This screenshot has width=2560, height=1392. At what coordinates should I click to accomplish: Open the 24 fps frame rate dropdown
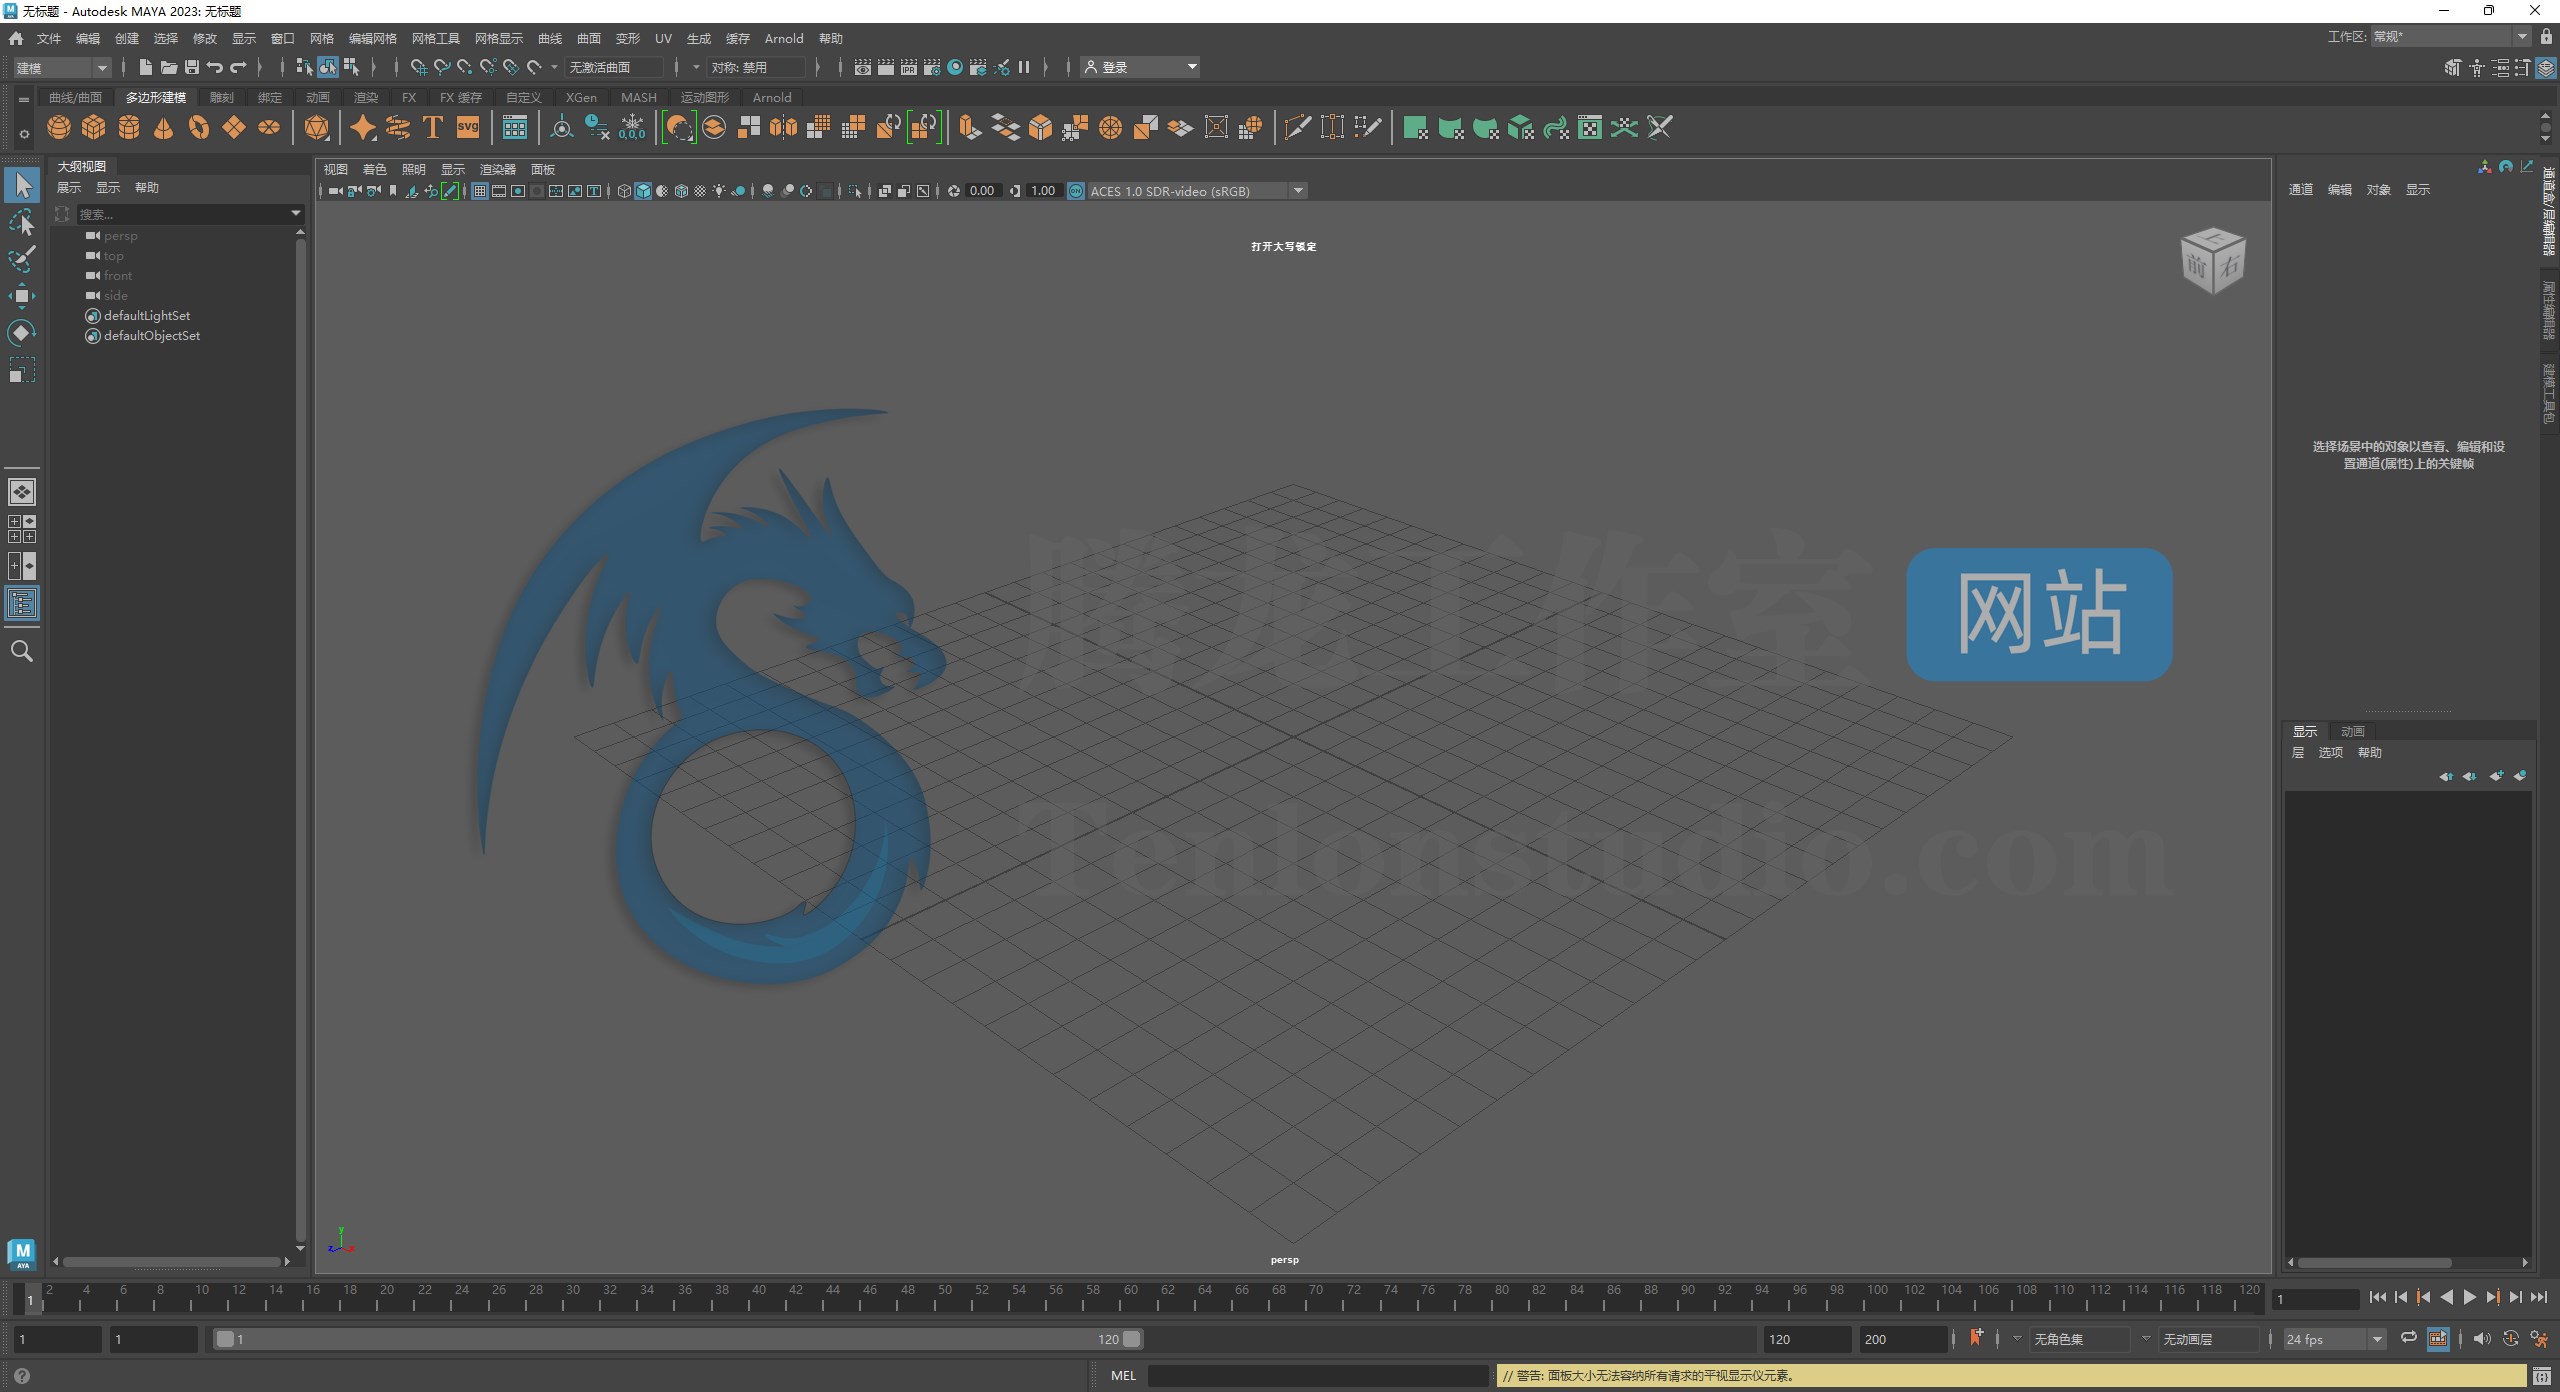click(2335, 1338)
